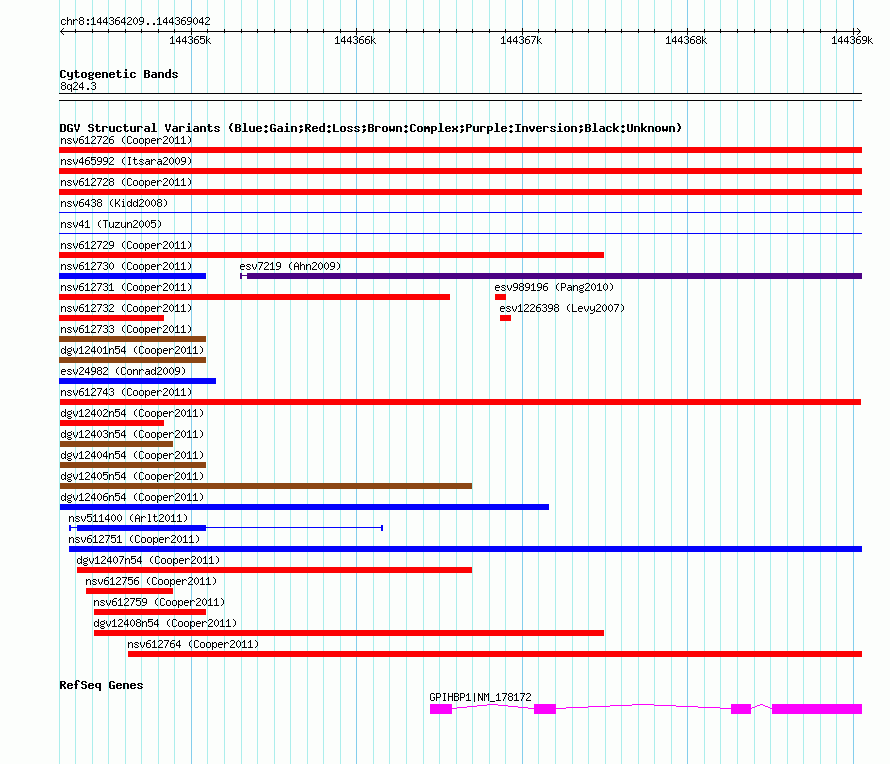Select the second GPIHBP1 magenta exon
Screen dimensions: 890x764
click(x=545, y=709)
